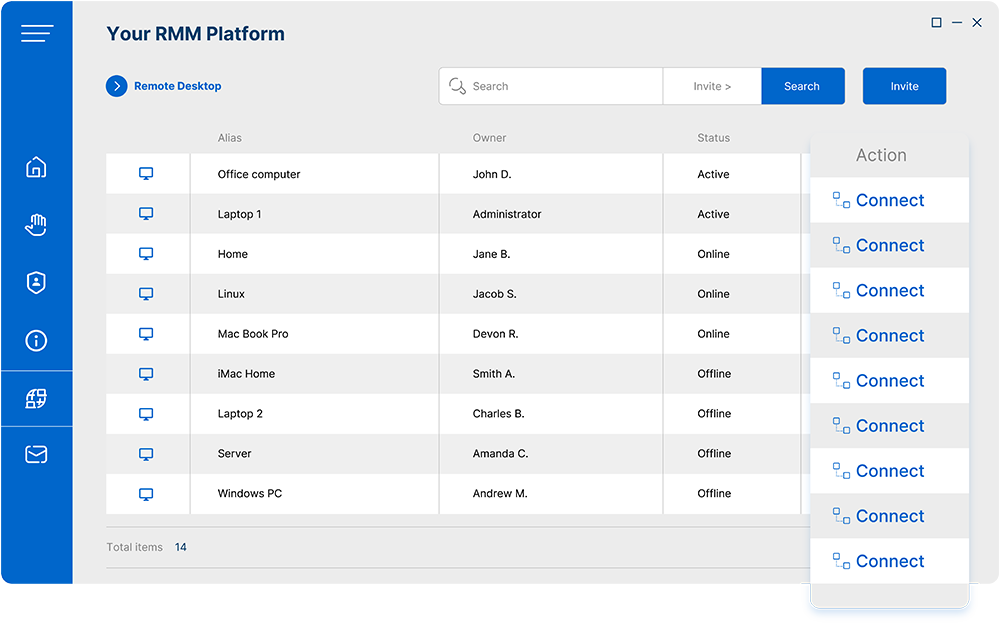Click monitor icon for Mac Book Pro row

coord(146,334)
